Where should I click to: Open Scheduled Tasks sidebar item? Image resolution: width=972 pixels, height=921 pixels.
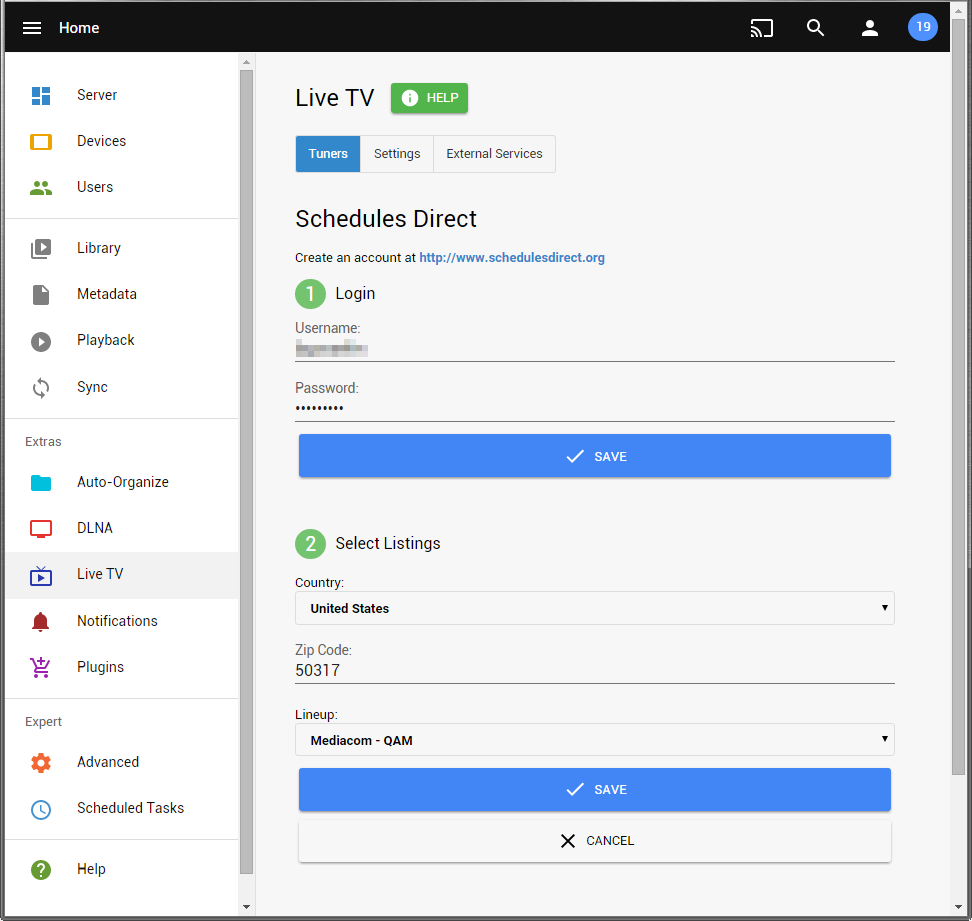pyautogui.click(x=122, y=808)
